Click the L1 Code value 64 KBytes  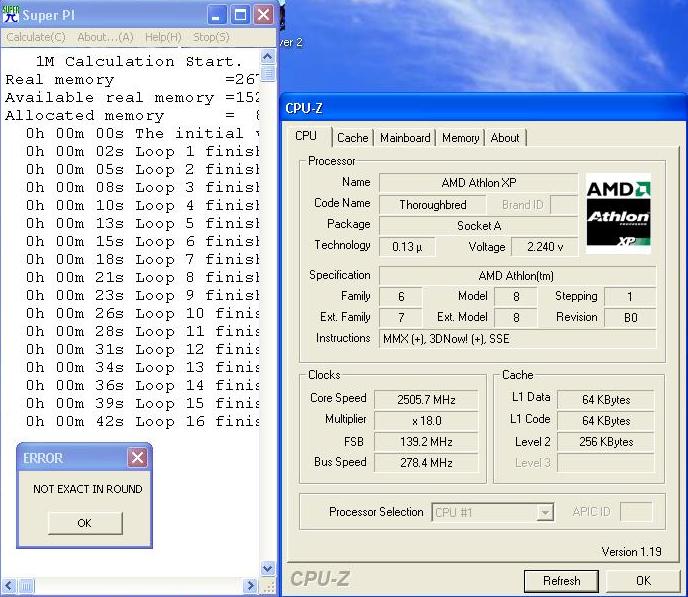pos(606,421)
